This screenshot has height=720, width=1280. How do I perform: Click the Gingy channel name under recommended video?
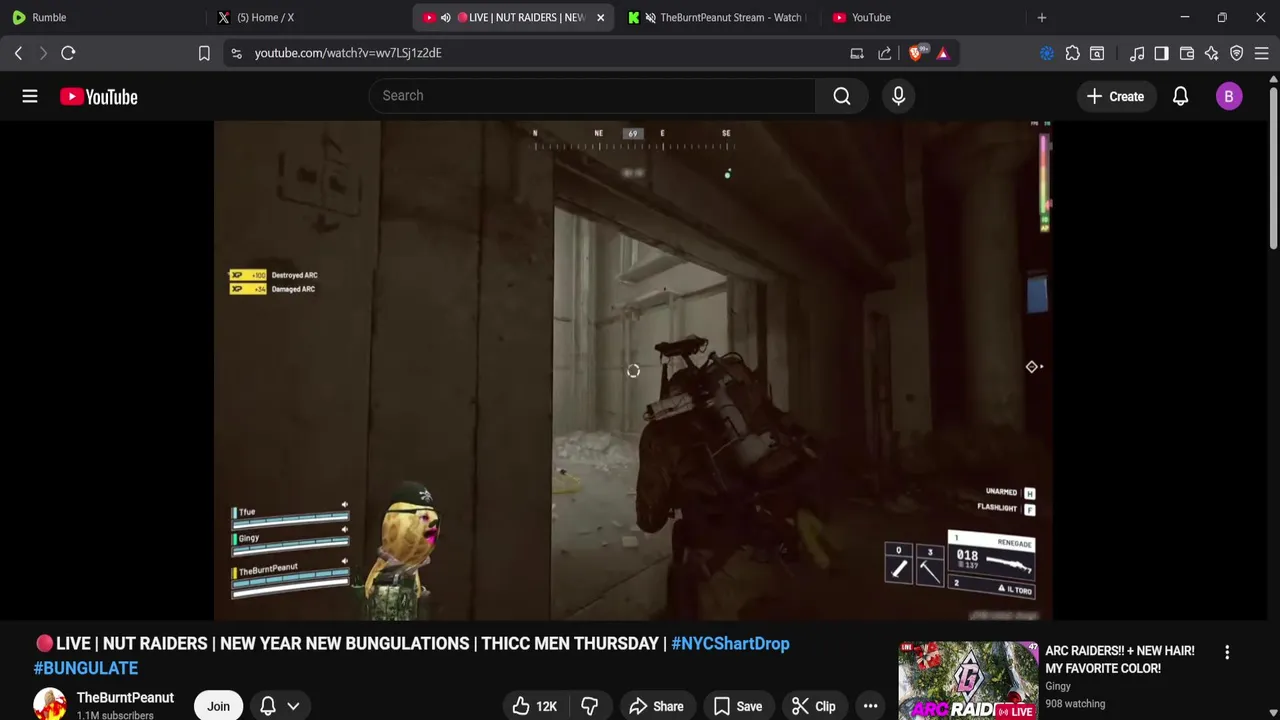(1058, 686)
